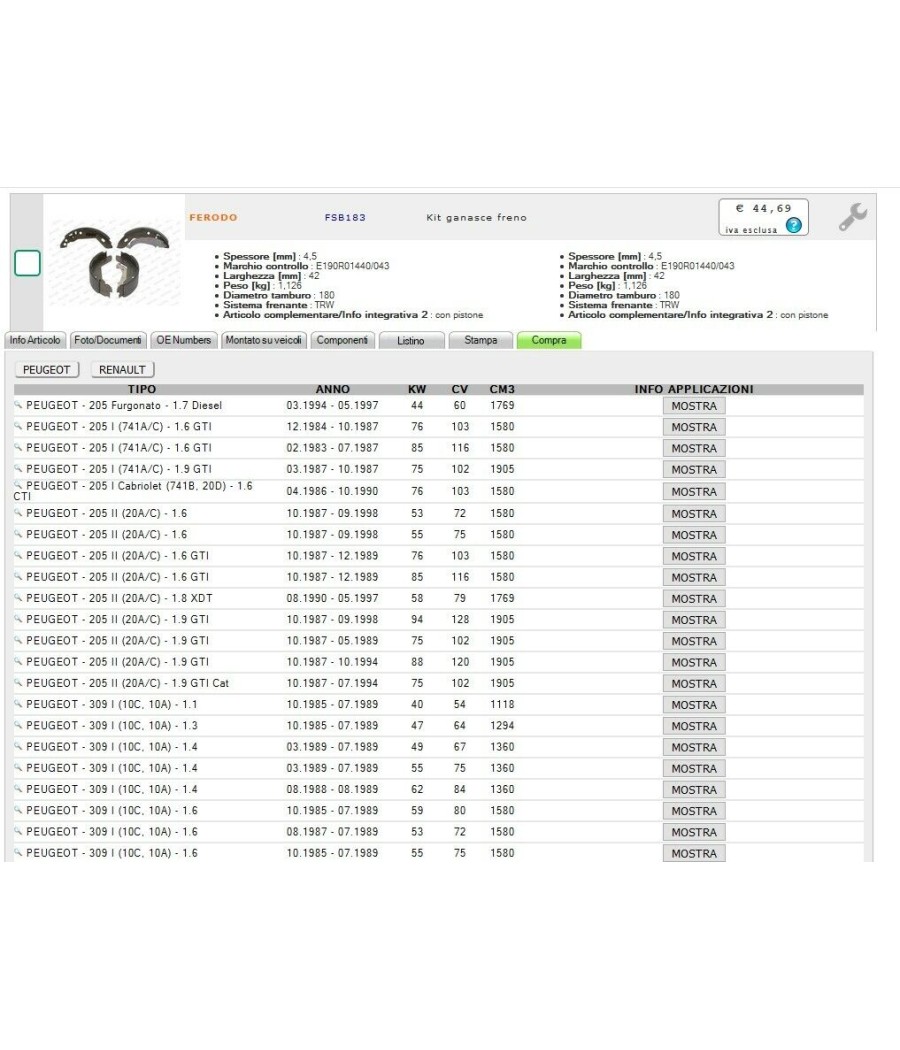Click magnifier for 205 II 1.6 GTI 85 kW
Screen dimensions: 900x1050
pyautogui.click(x=18, y=577)
